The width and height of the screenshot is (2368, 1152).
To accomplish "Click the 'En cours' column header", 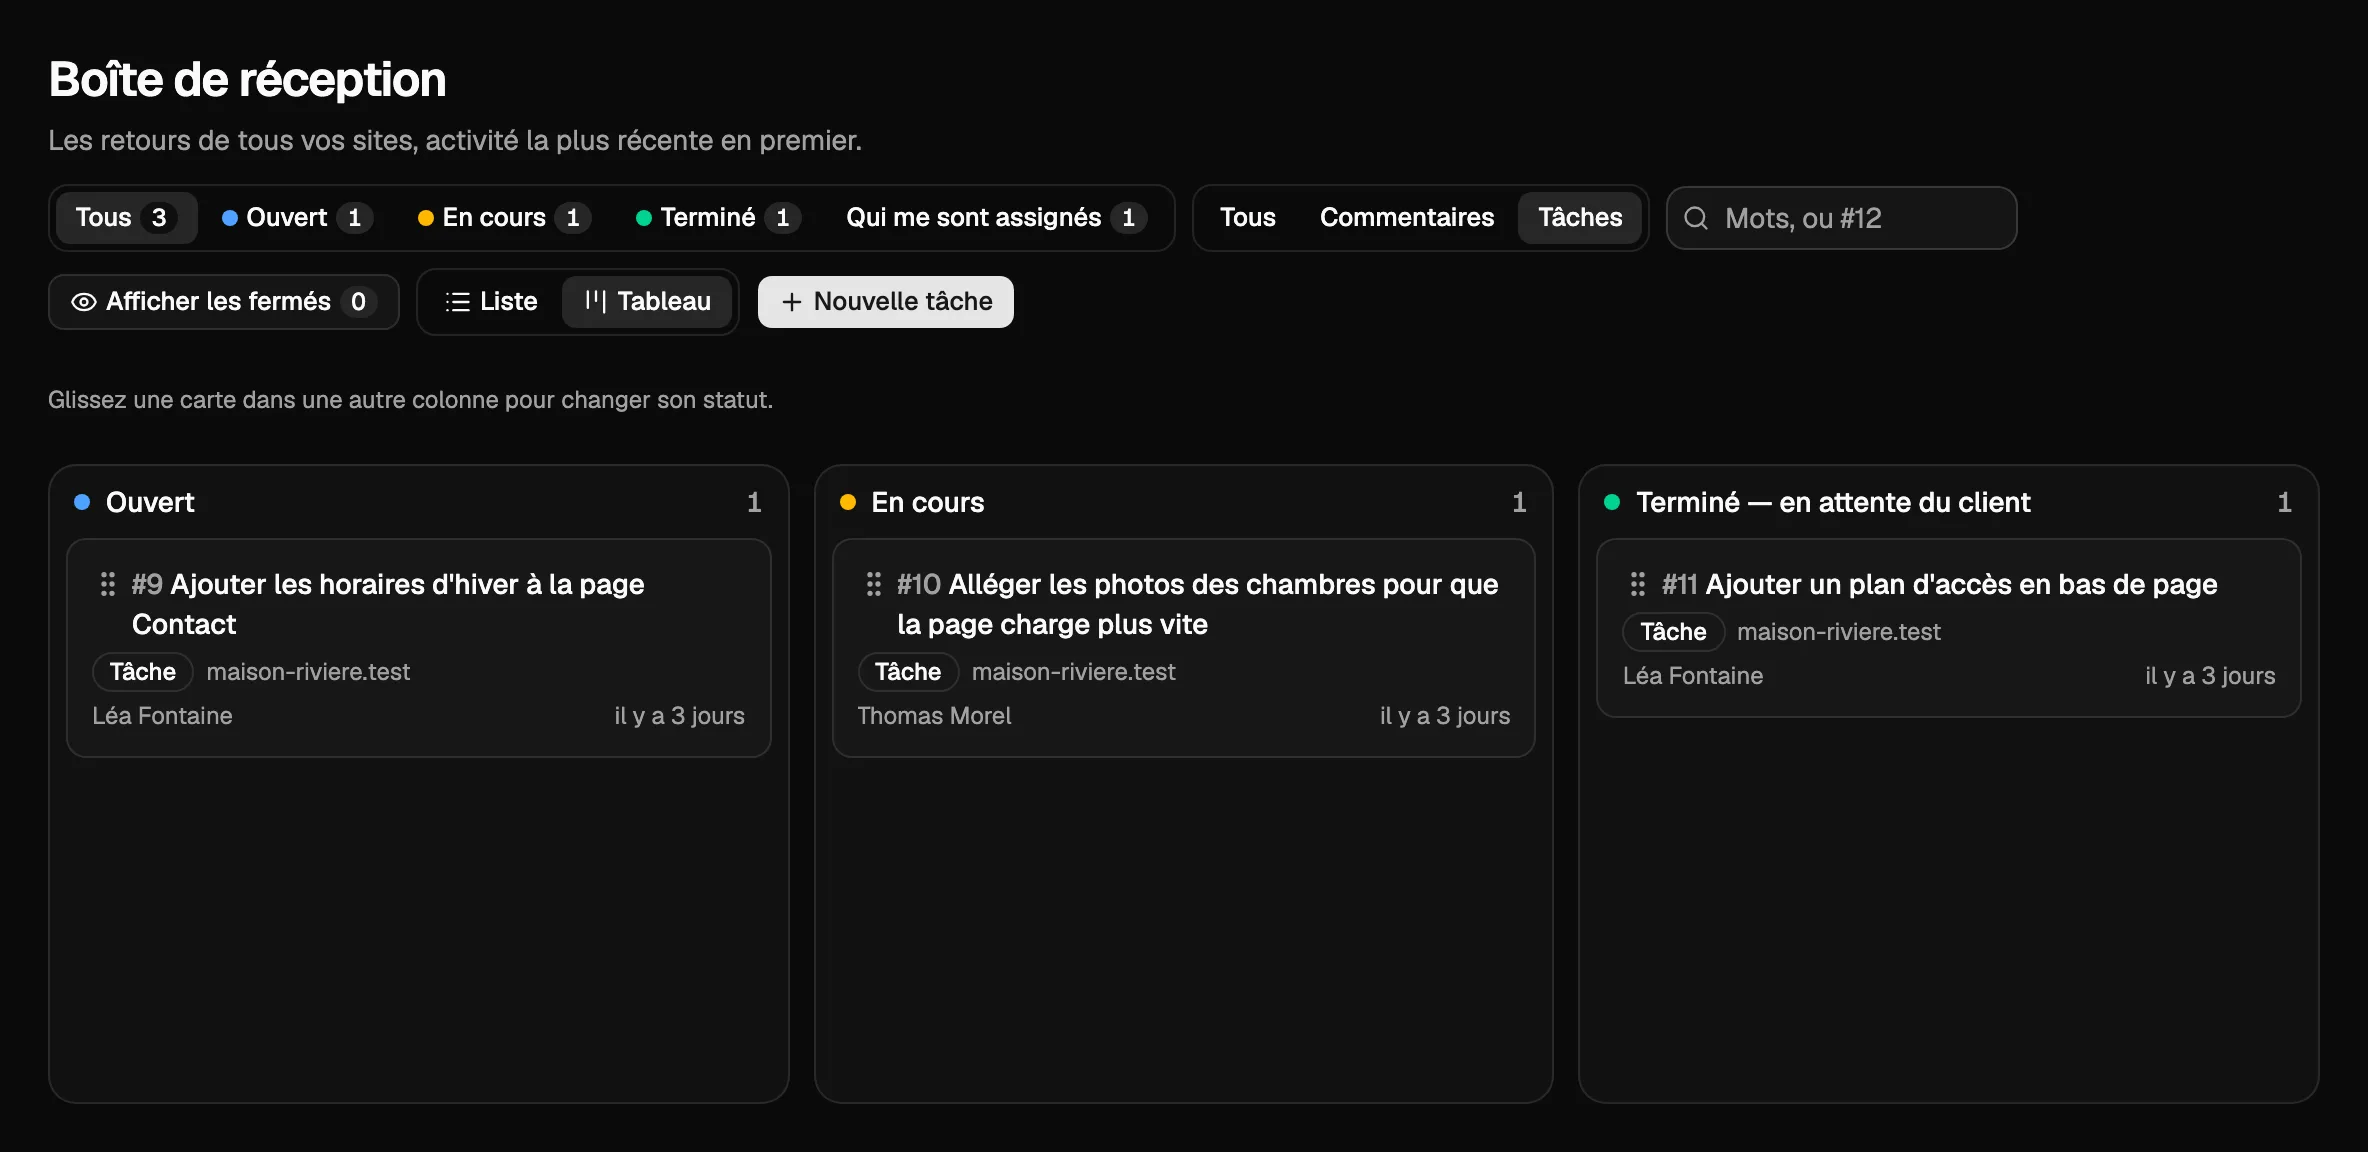I will tap(928, 502).
